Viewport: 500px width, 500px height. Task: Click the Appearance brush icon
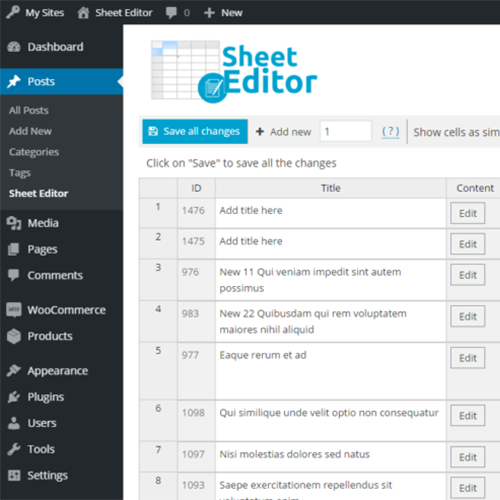(14, 371)
